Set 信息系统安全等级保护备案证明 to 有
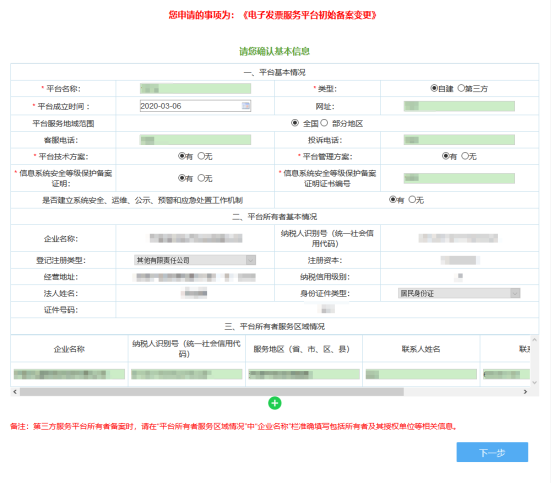Screen dimensions: 554x483 [182, 178]
